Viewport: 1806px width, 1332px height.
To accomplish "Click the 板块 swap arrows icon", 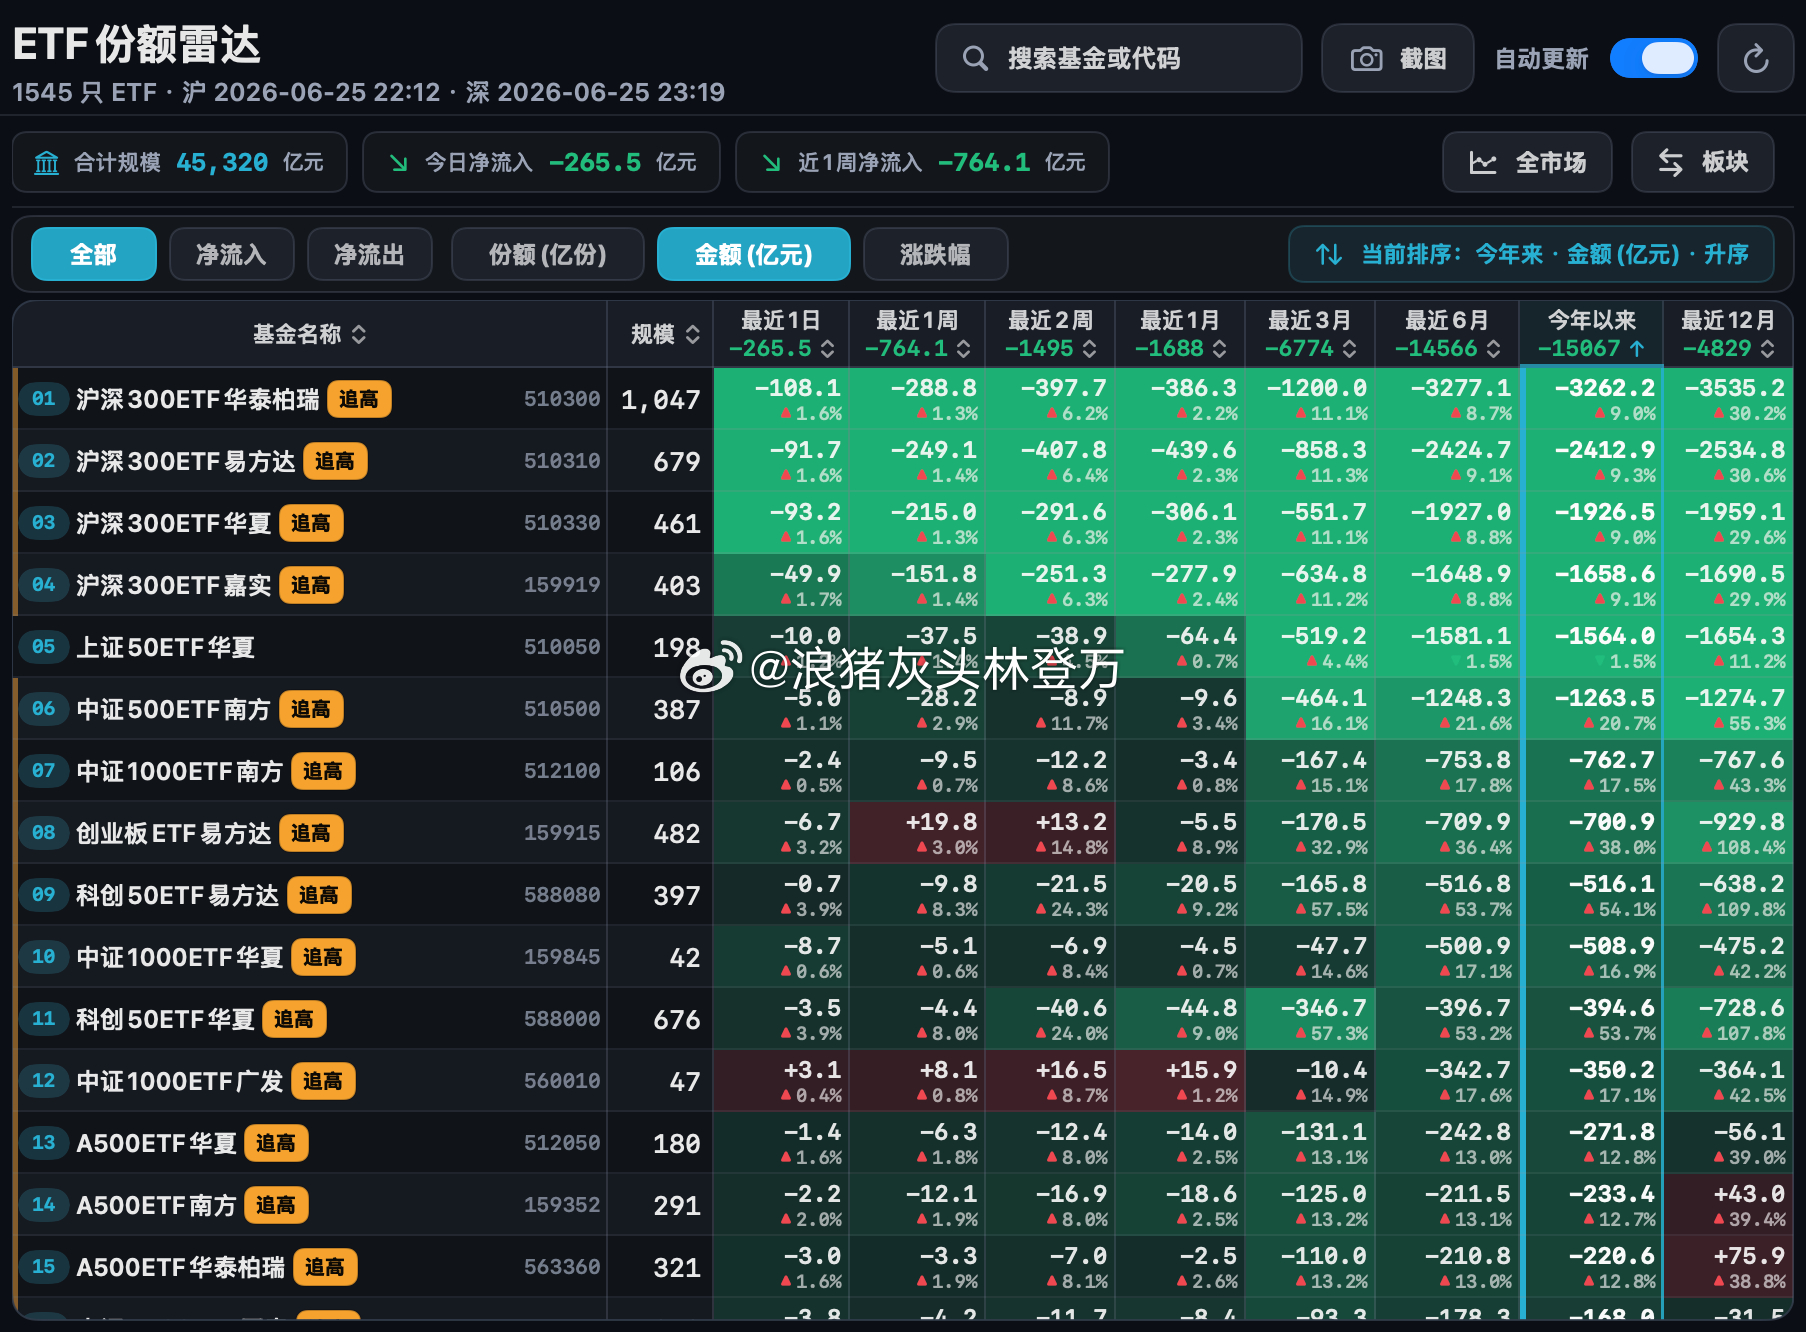I will [x=1670, y=163].
